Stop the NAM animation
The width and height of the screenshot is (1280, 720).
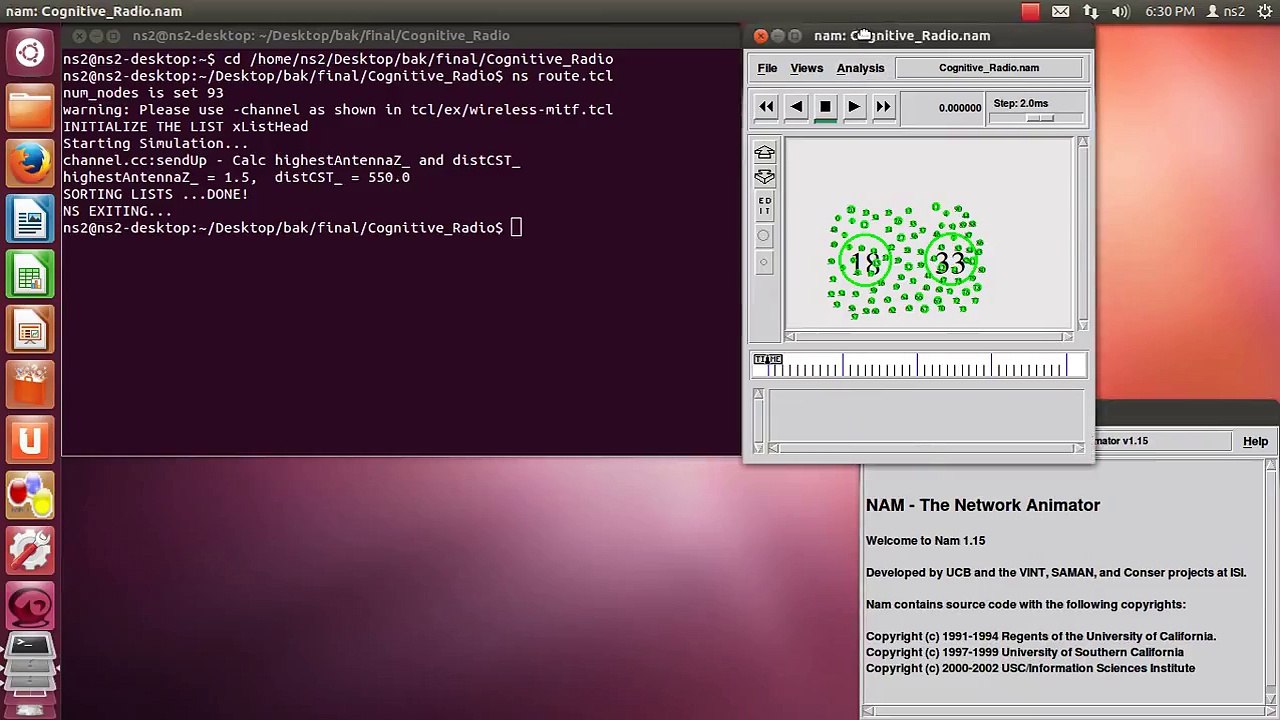coord(825,107)
